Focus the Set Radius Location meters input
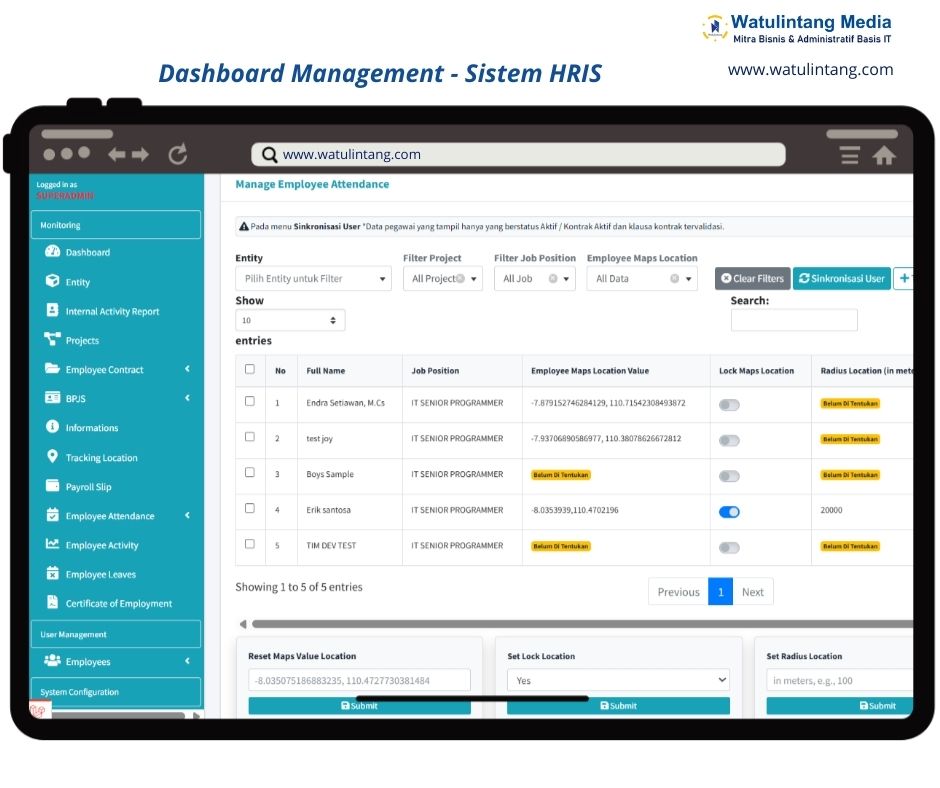 840,680
